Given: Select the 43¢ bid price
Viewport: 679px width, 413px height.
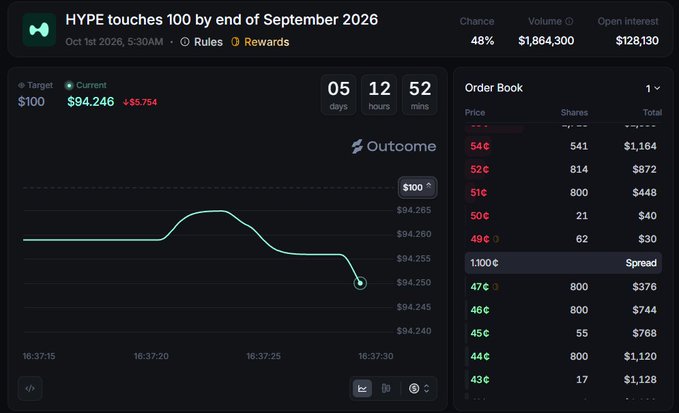Looking at the screenshot, I should pos(480,380).
